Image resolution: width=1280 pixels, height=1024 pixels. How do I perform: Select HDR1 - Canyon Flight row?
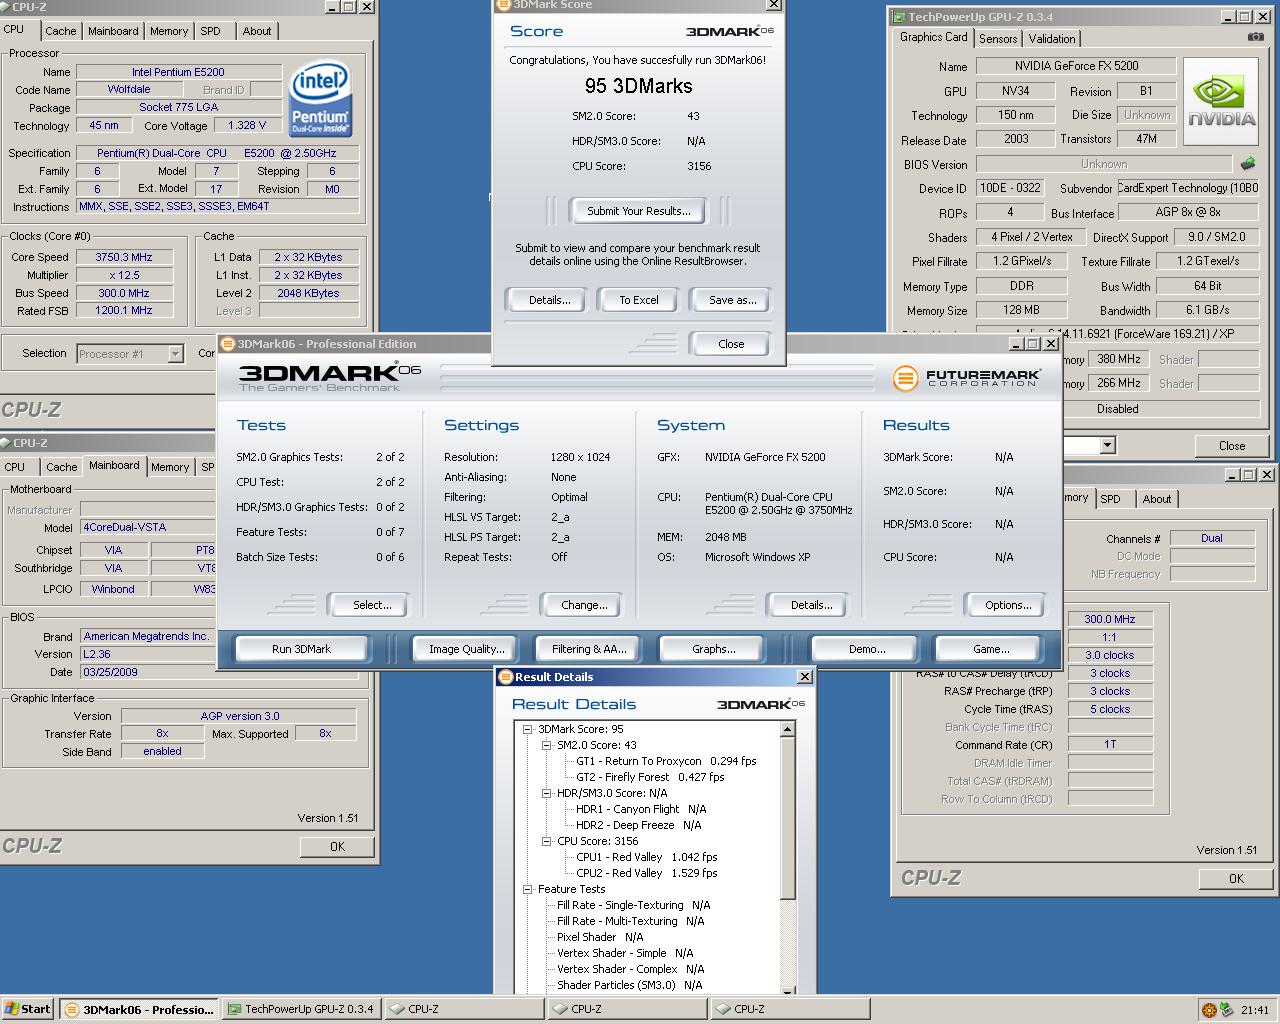(x=641, y=809)
